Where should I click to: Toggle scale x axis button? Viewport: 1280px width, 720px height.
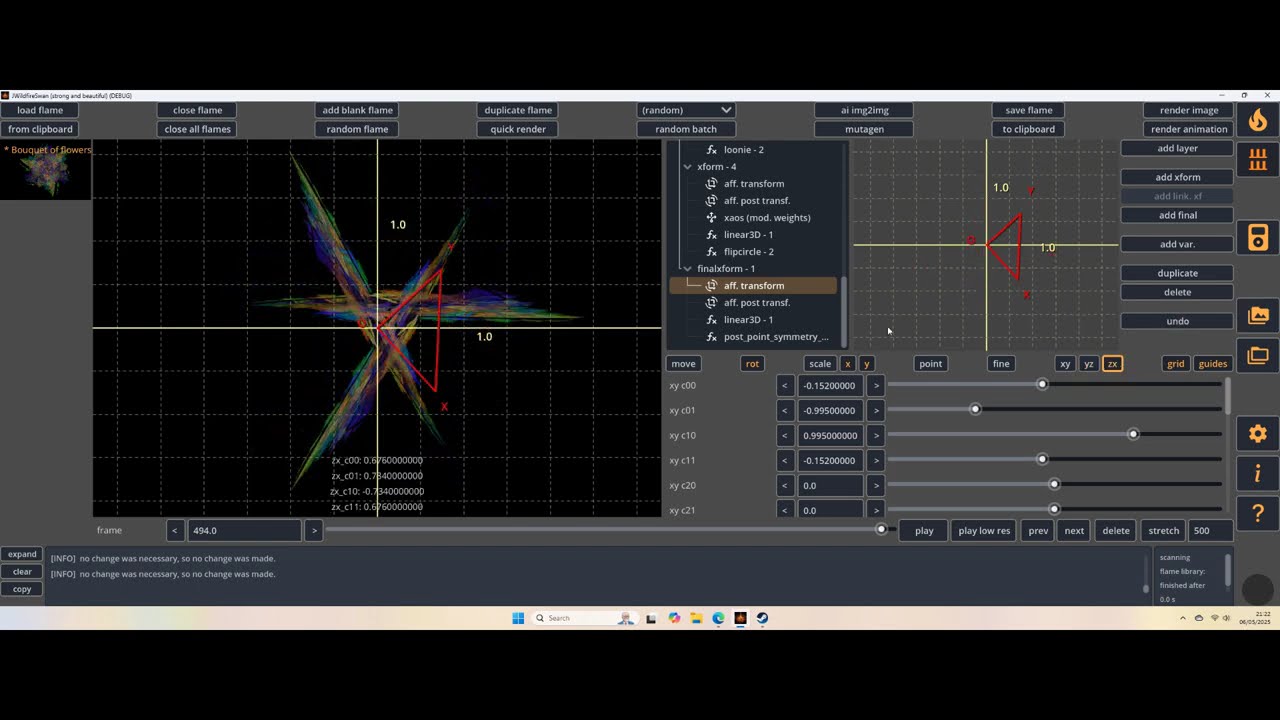[848, 364]
